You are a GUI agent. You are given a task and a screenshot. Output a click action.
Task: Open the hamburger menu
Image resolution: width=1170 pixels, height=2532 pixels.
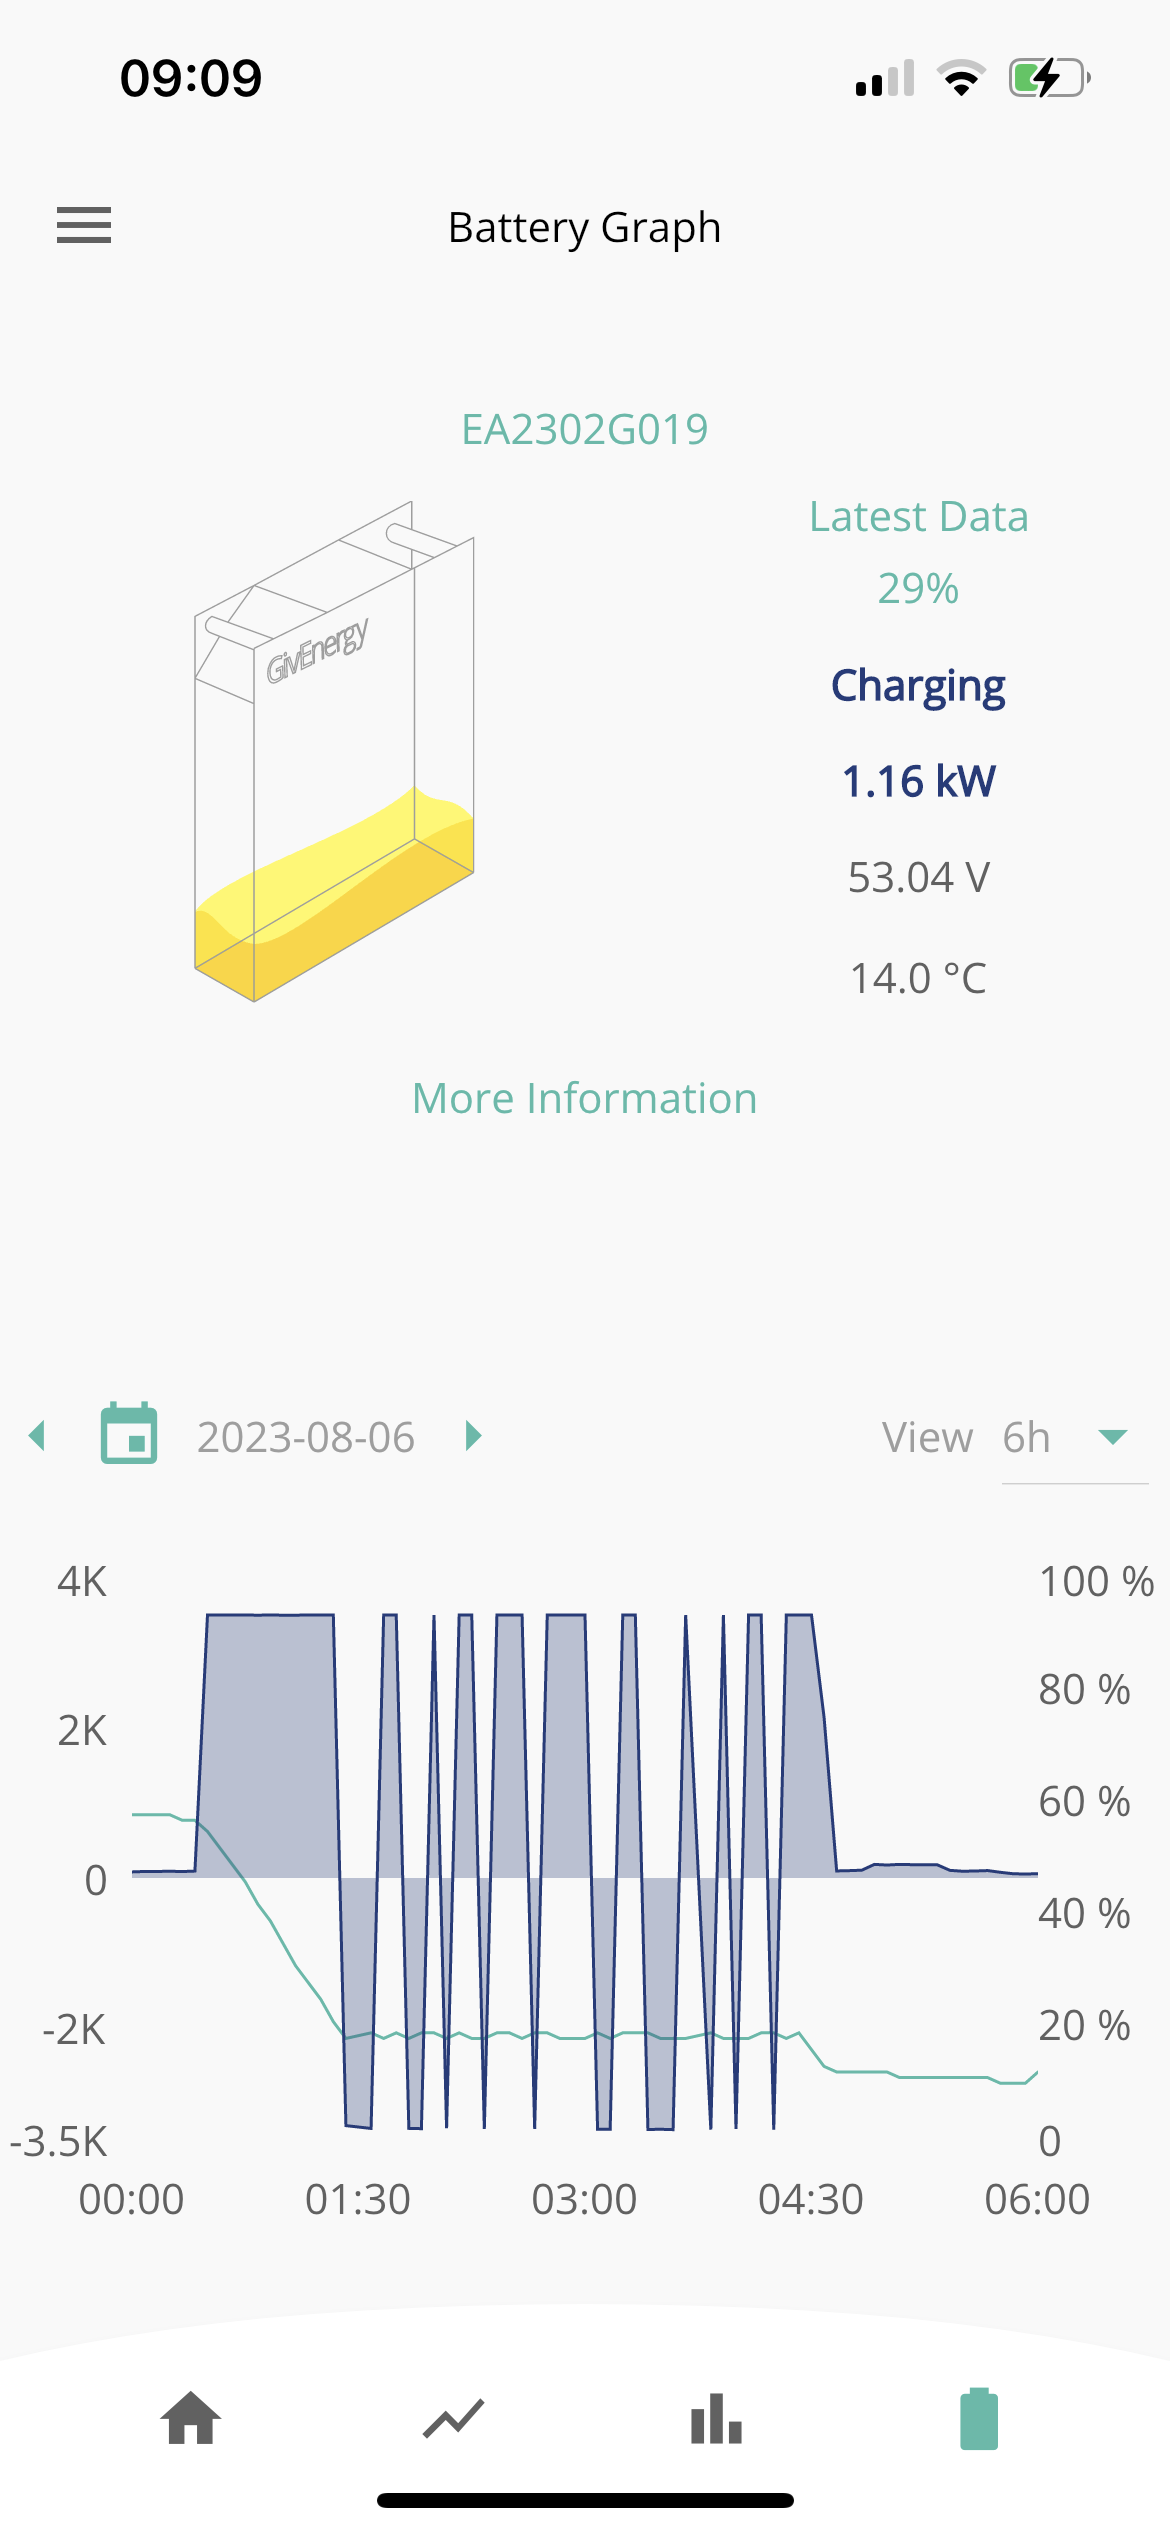point(84,226)
